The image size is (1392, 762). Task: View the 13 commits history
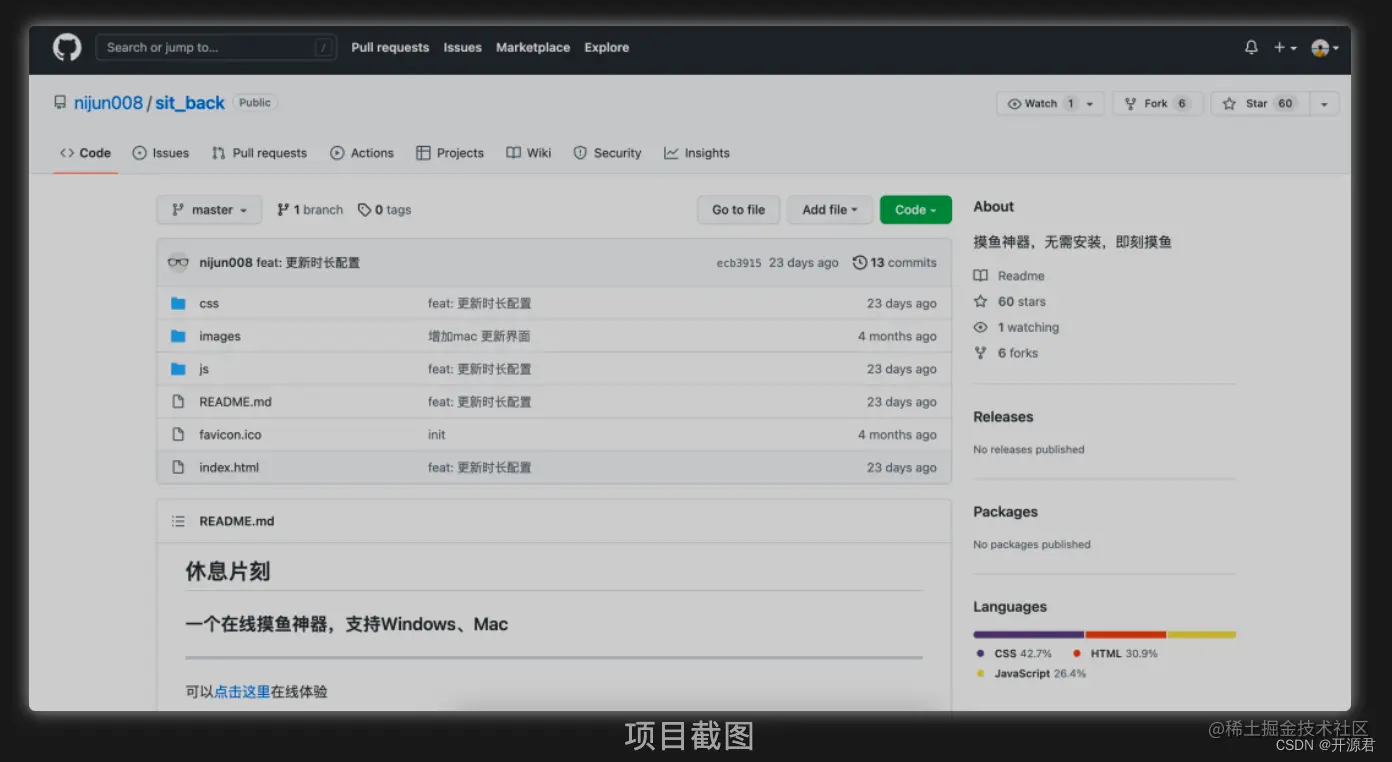pos(895,263)
